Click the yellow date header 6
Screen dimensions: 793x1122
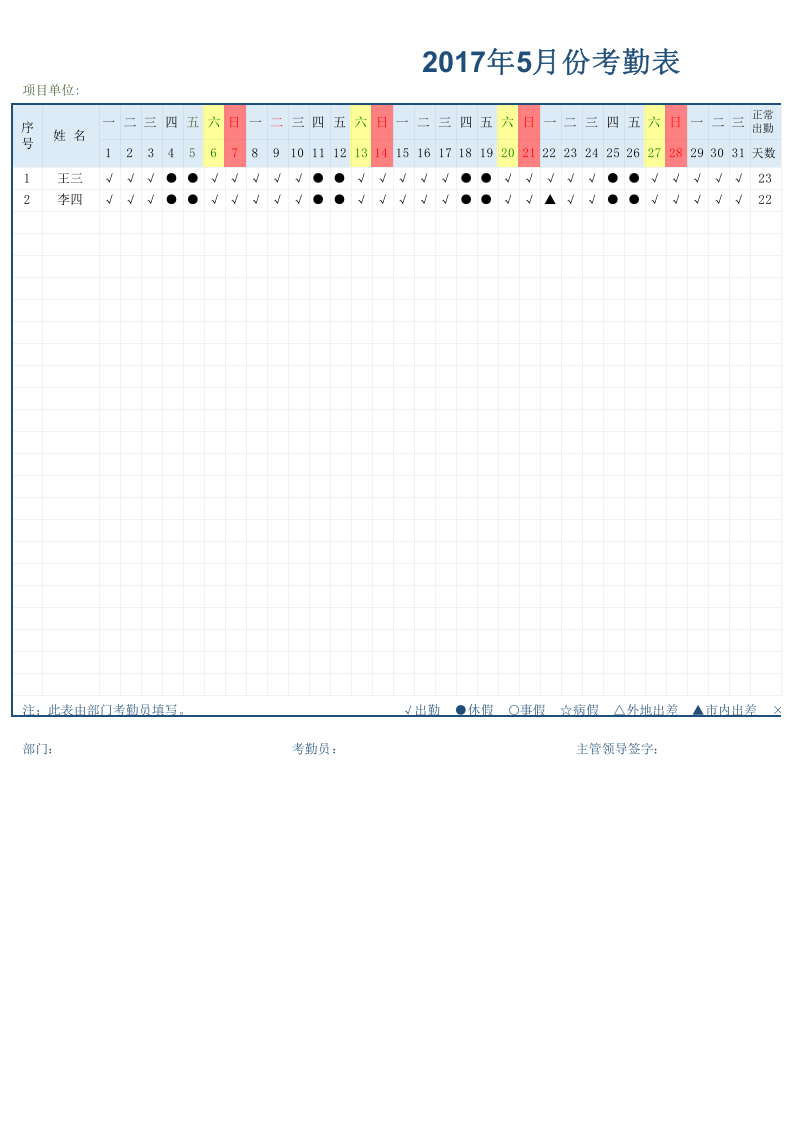[x=213, y=153]
